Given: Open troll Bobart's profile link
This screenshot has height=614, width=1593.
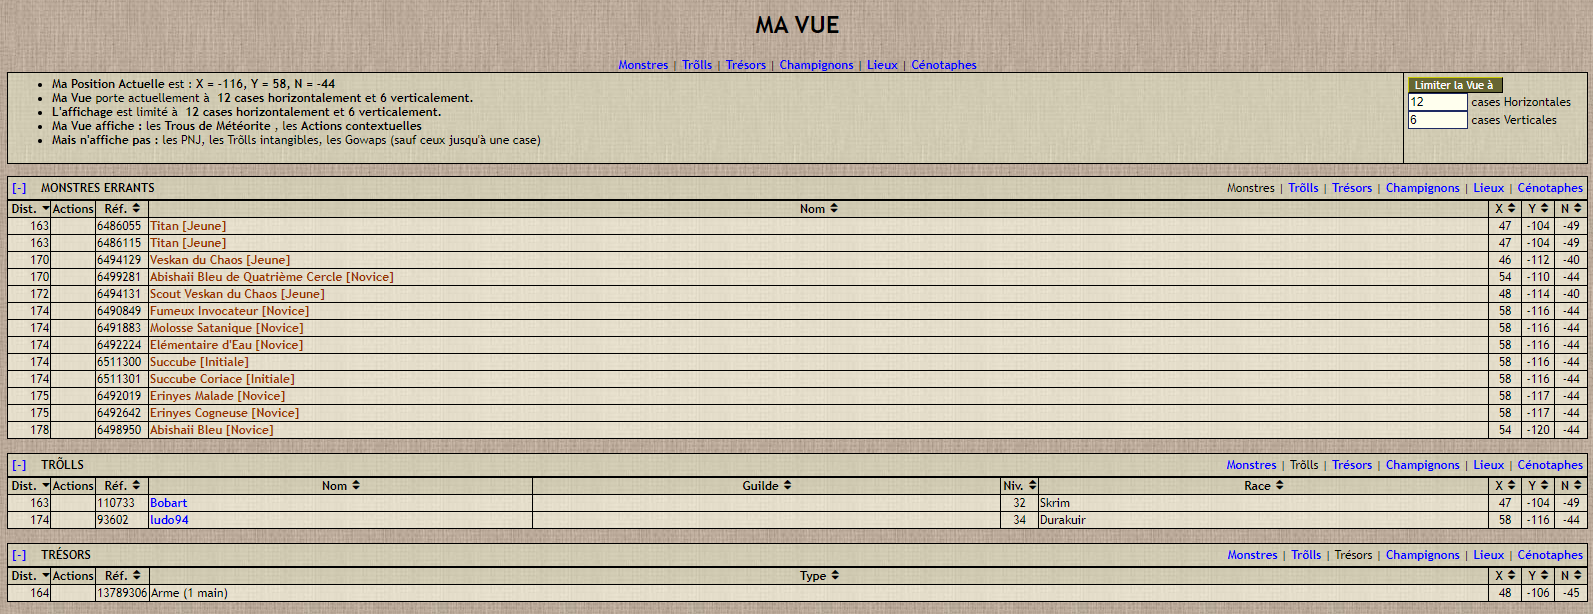Looking at the screenshot, I should (168, 503).
